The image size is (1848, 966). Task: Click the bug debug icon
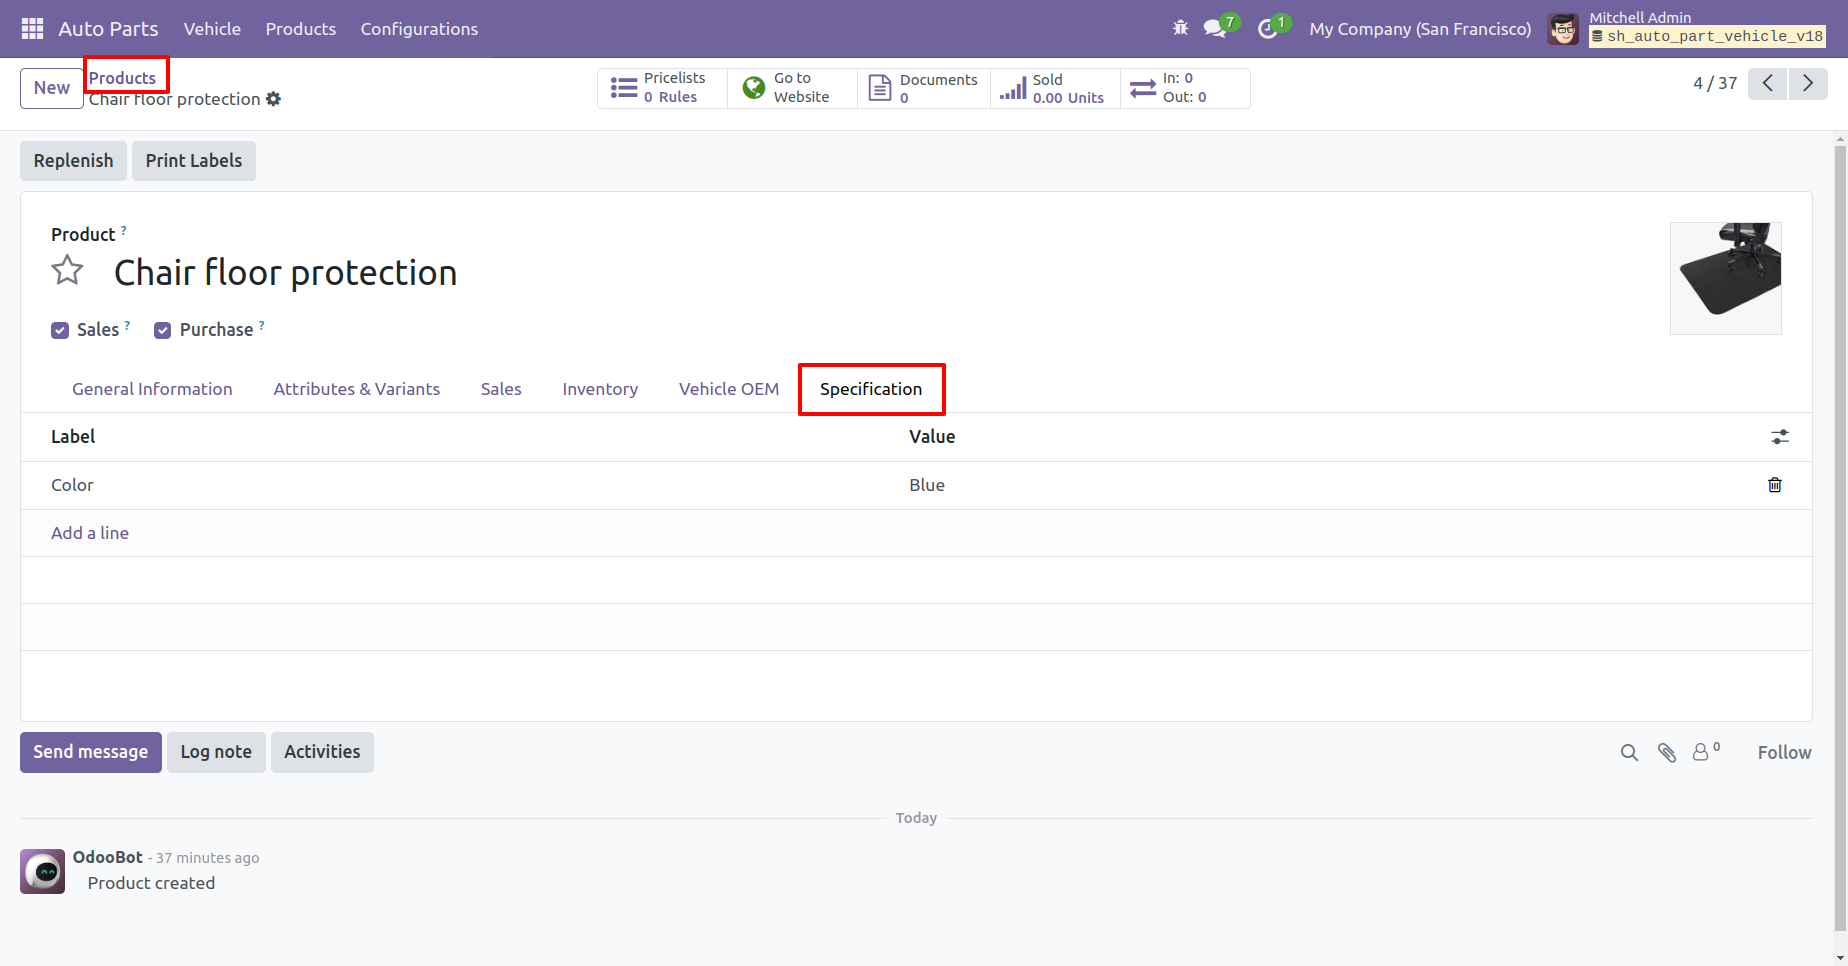[1180, 28]
